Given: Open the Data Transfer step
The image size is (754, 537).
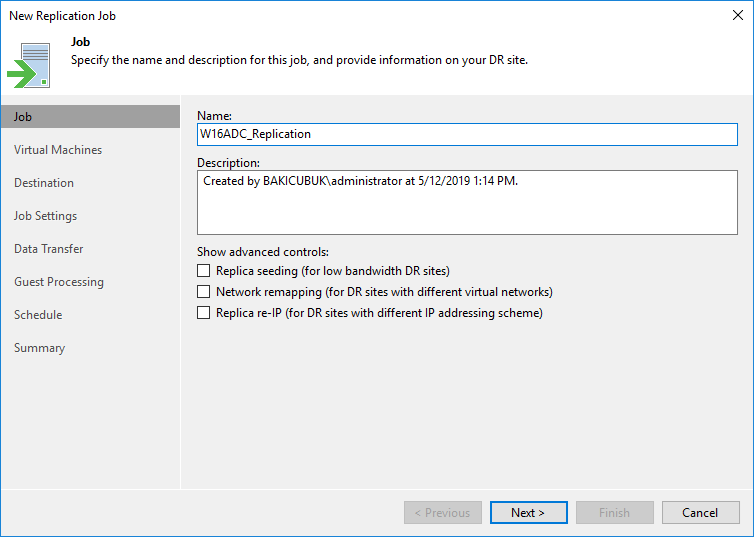Looking at the screenshot, I should pyautogui.click(x=49, y=249).
